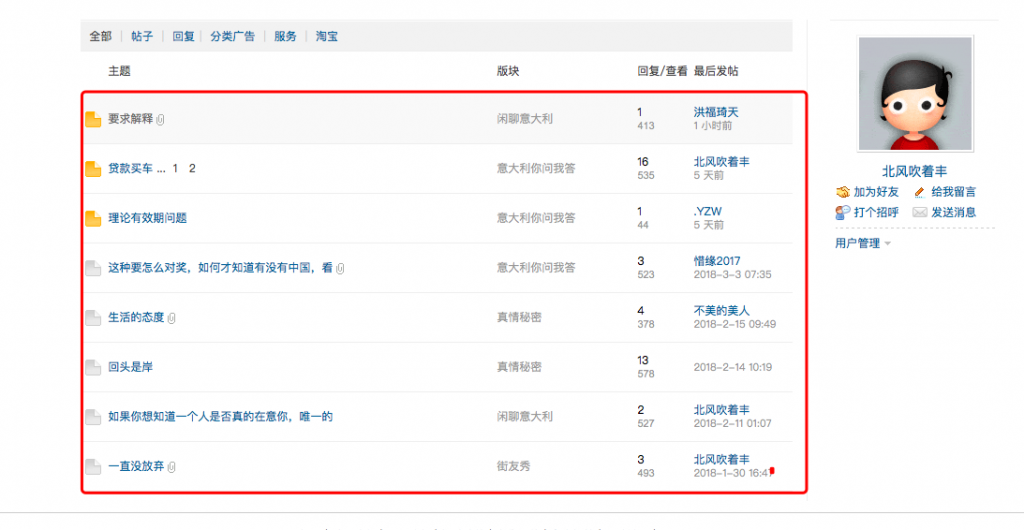This screenshot has width=1024, height=530.
Task: Open thread 这种要怎么对奖，如何才知道有没有中国
Action: point(221,268)
